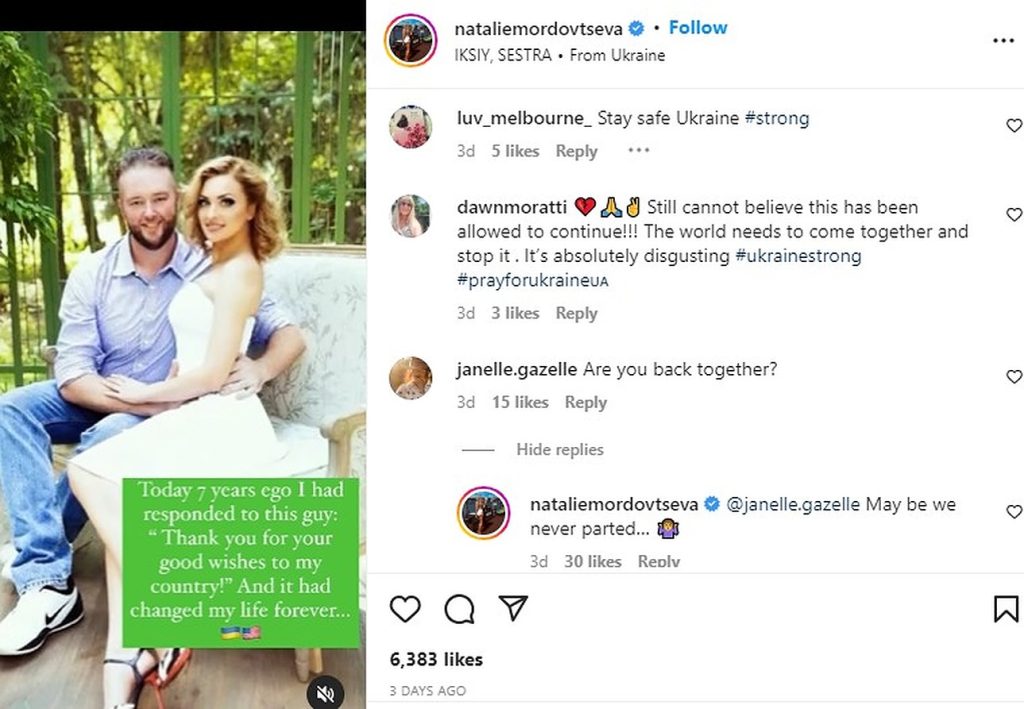
Task: Like dawnmoratti's comment
Action: pyautogui.click(x=1013, y=215)
